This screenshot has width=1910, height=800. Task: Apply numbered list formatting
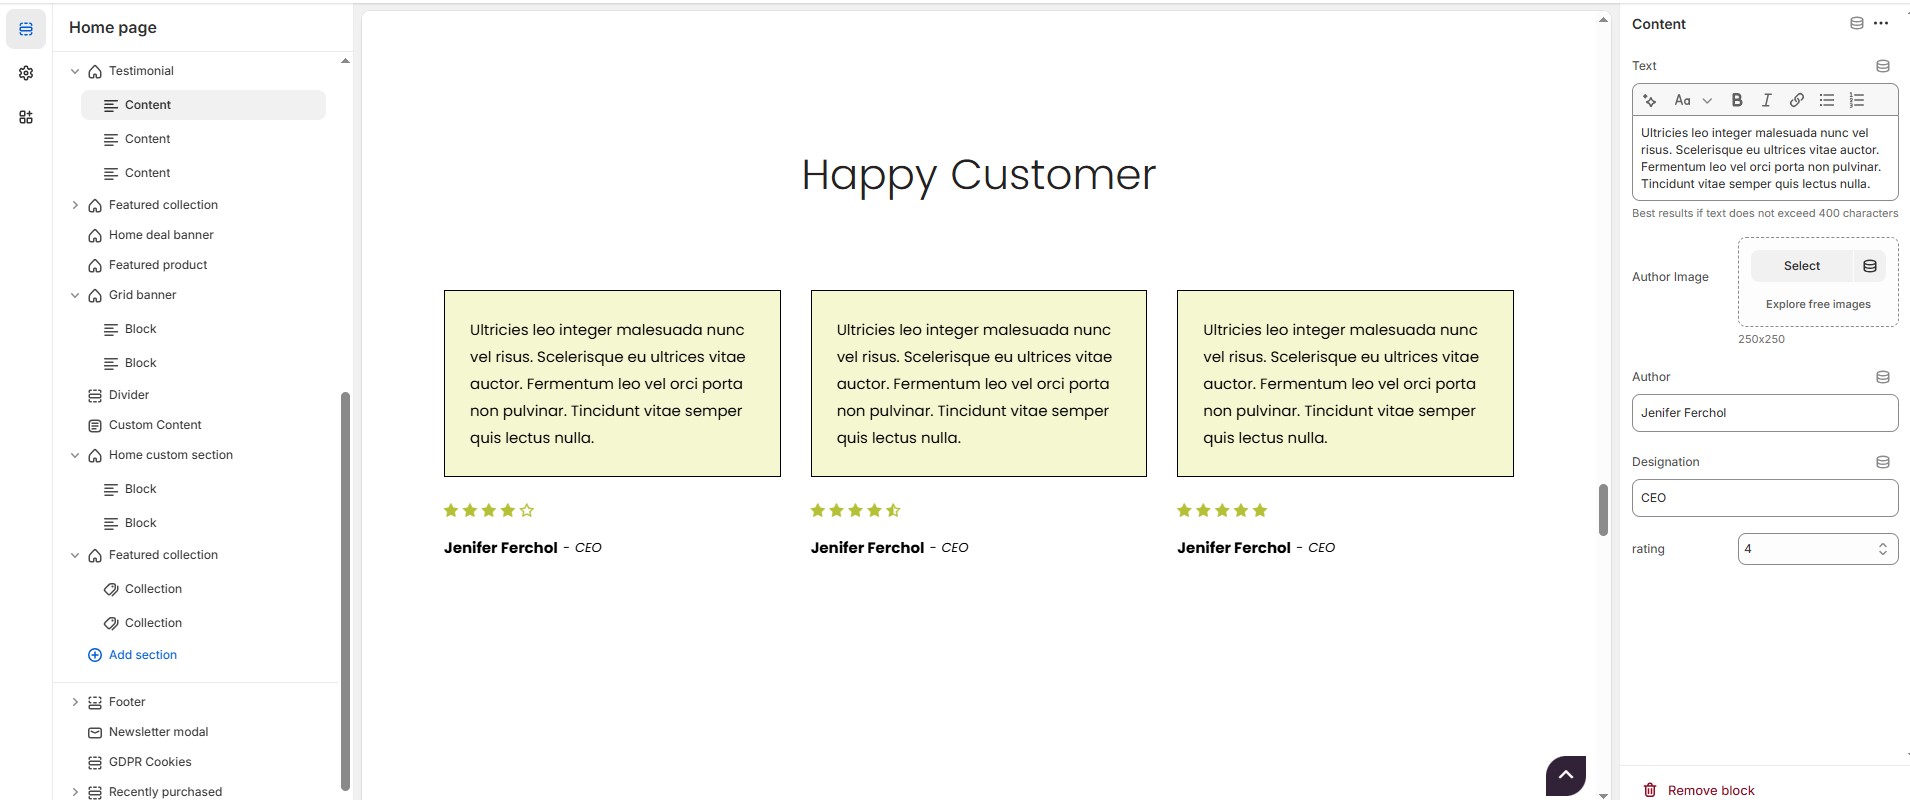click(x=1857, y=100)
